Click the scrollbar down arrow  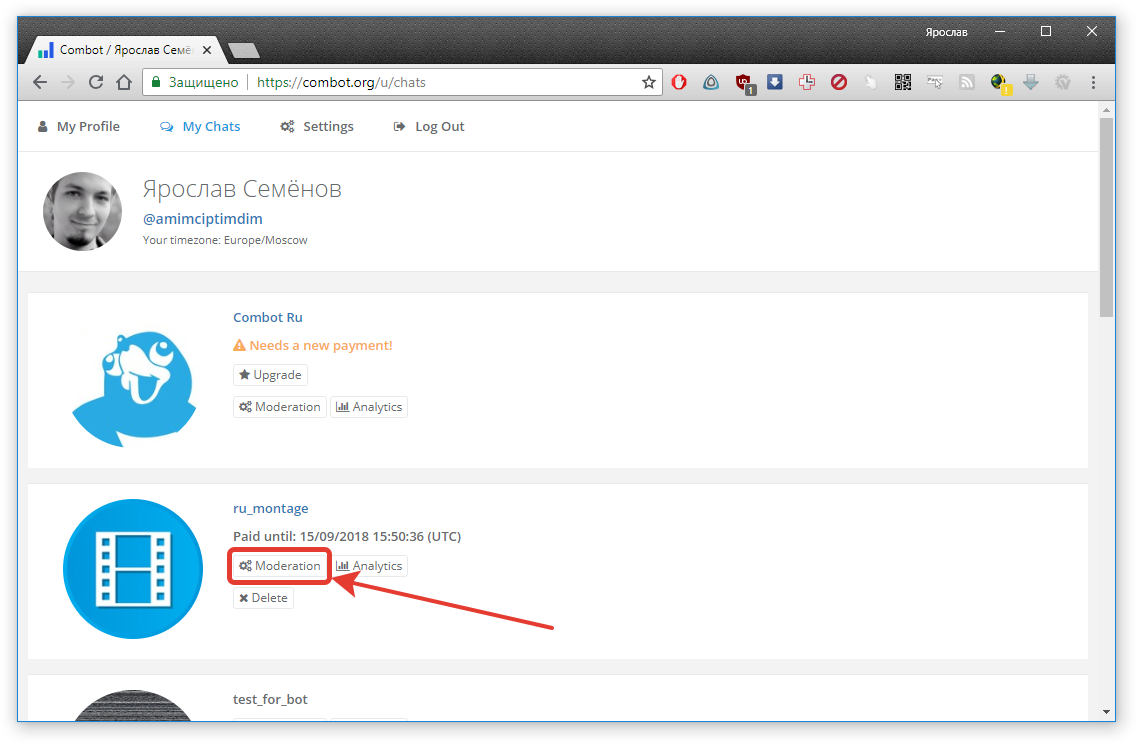[x=1106, y=712]
